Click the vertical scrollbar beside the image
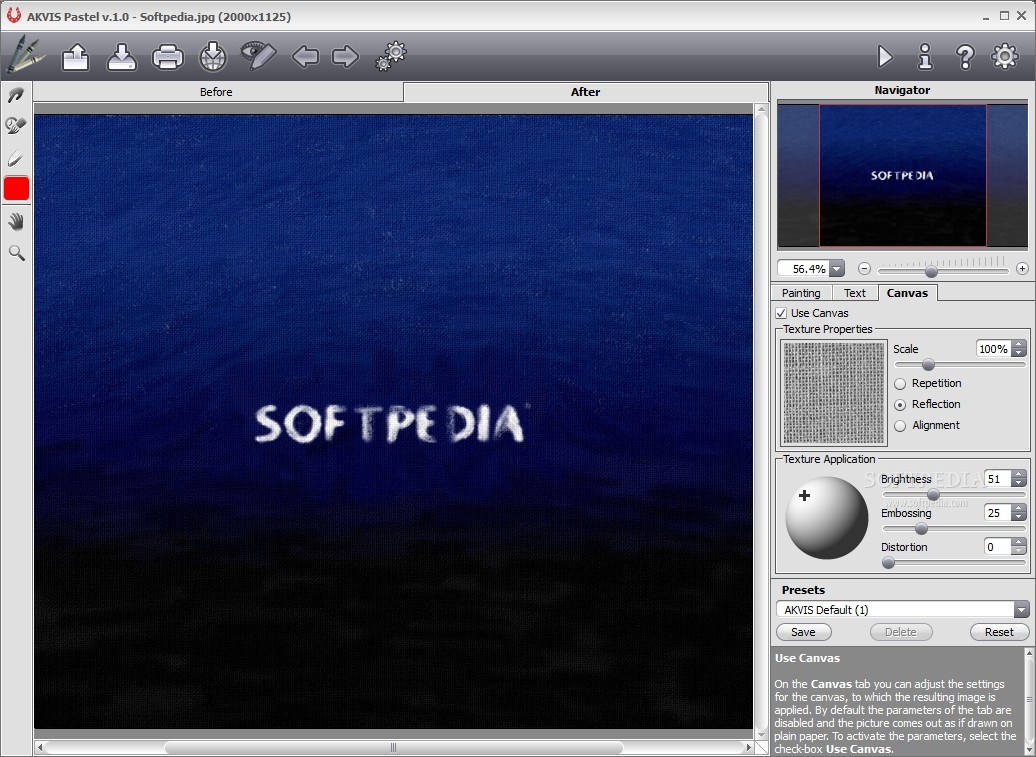Screen dimensions: 1036x757 [x=760, y=422]
